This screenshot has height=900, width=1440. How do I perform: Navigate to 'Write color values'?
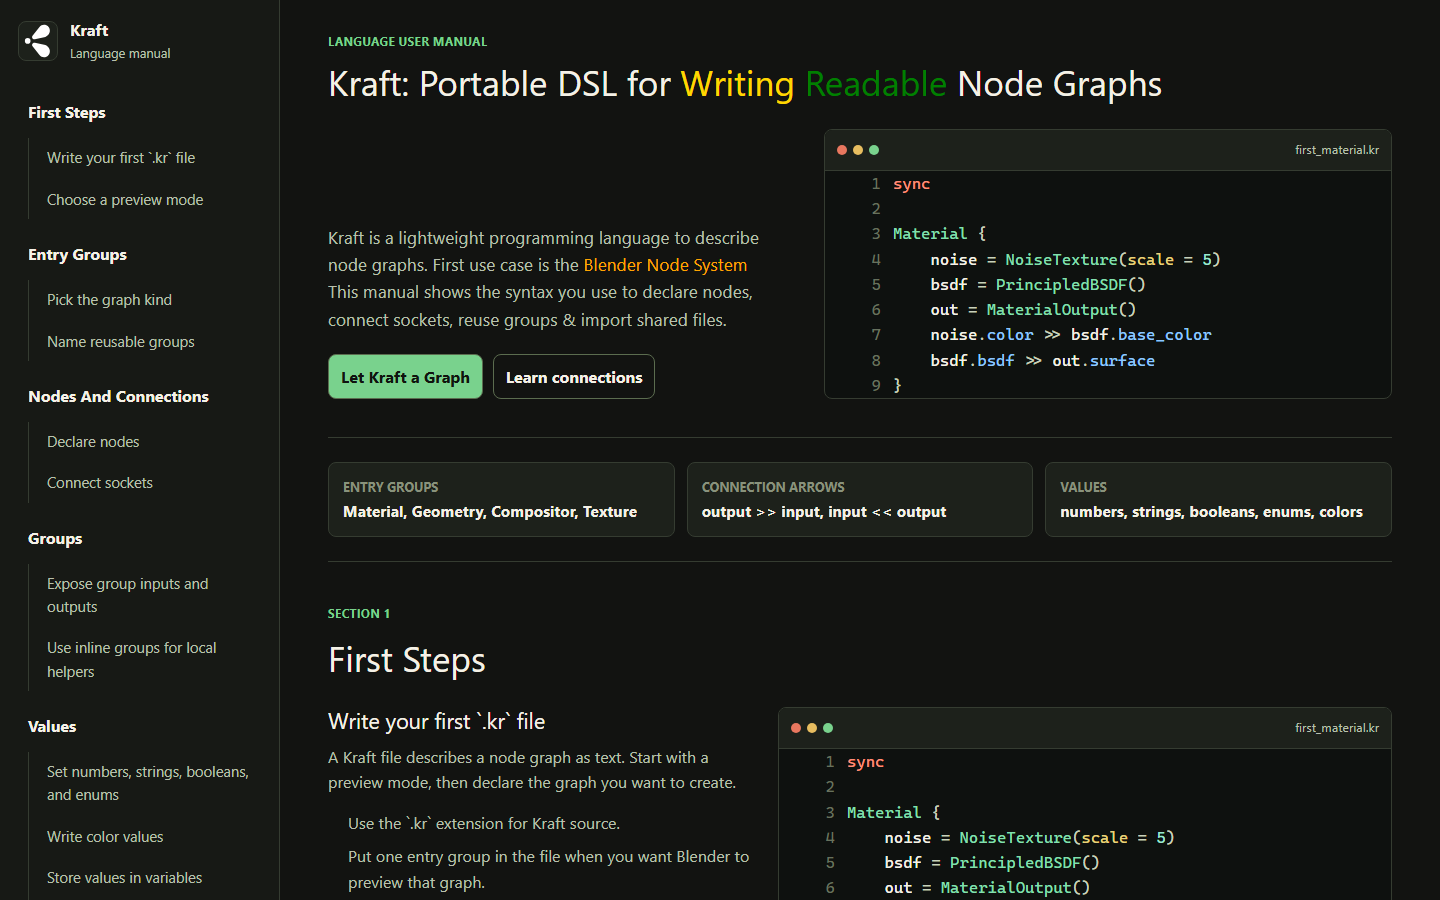(x=105, y=837)
